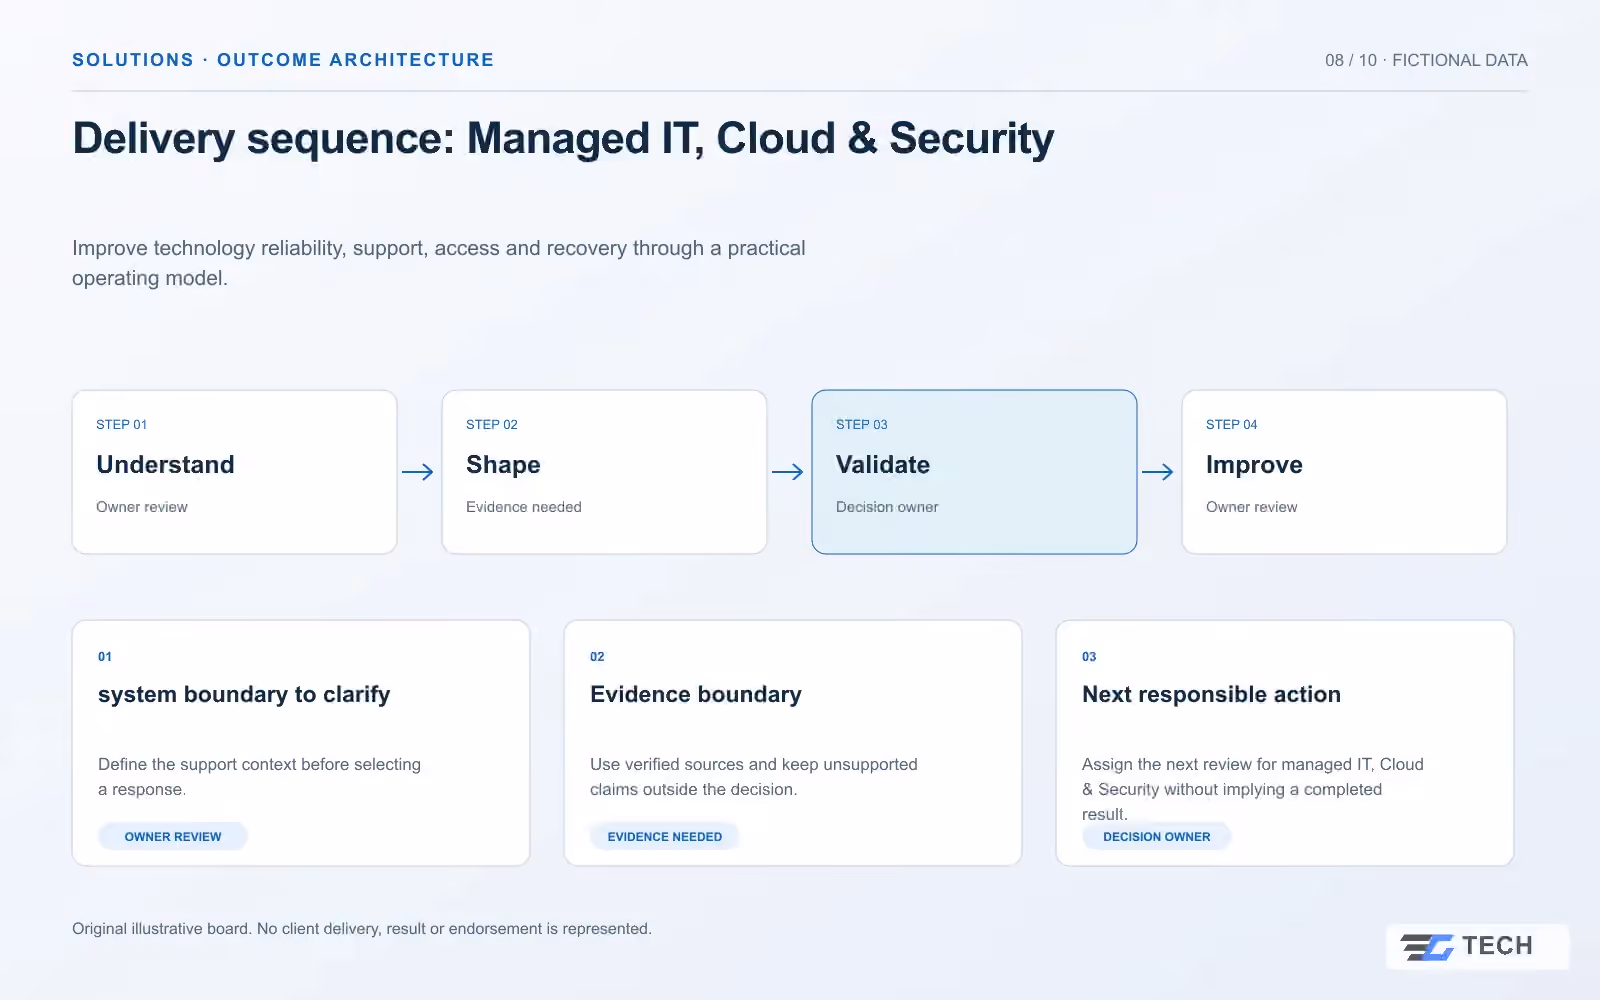The height and width of the screenshot is (1000, 1600).
Task: Click the "Original illustrative board" footer note
Action: [362, 929]
